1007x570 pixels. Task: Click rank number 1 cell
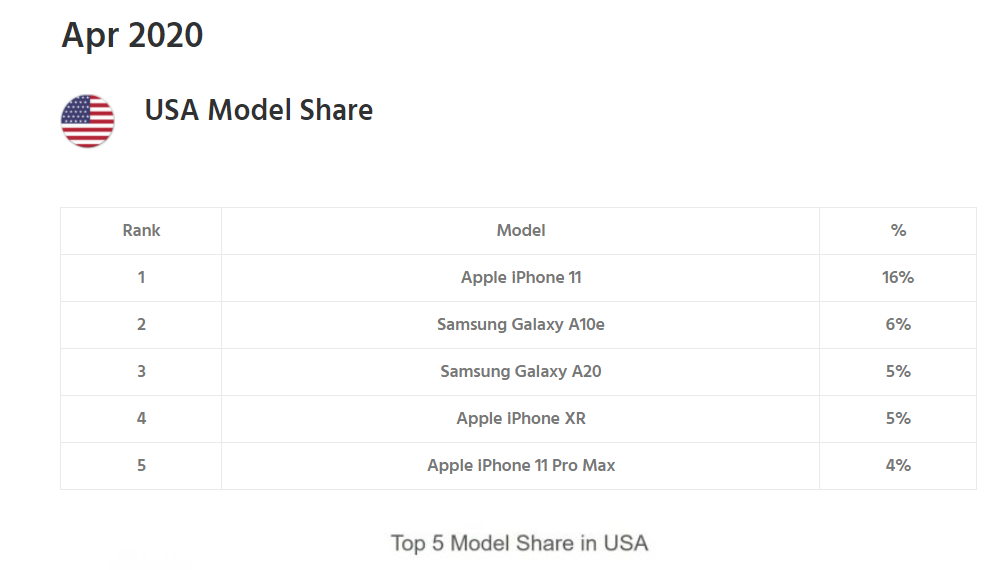(141, 277)
